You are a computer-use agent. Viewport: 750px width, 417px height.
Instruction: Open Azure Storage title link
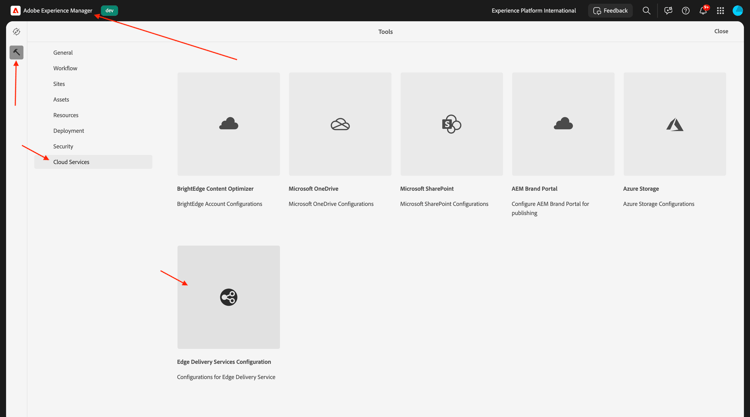coord(641,189)
